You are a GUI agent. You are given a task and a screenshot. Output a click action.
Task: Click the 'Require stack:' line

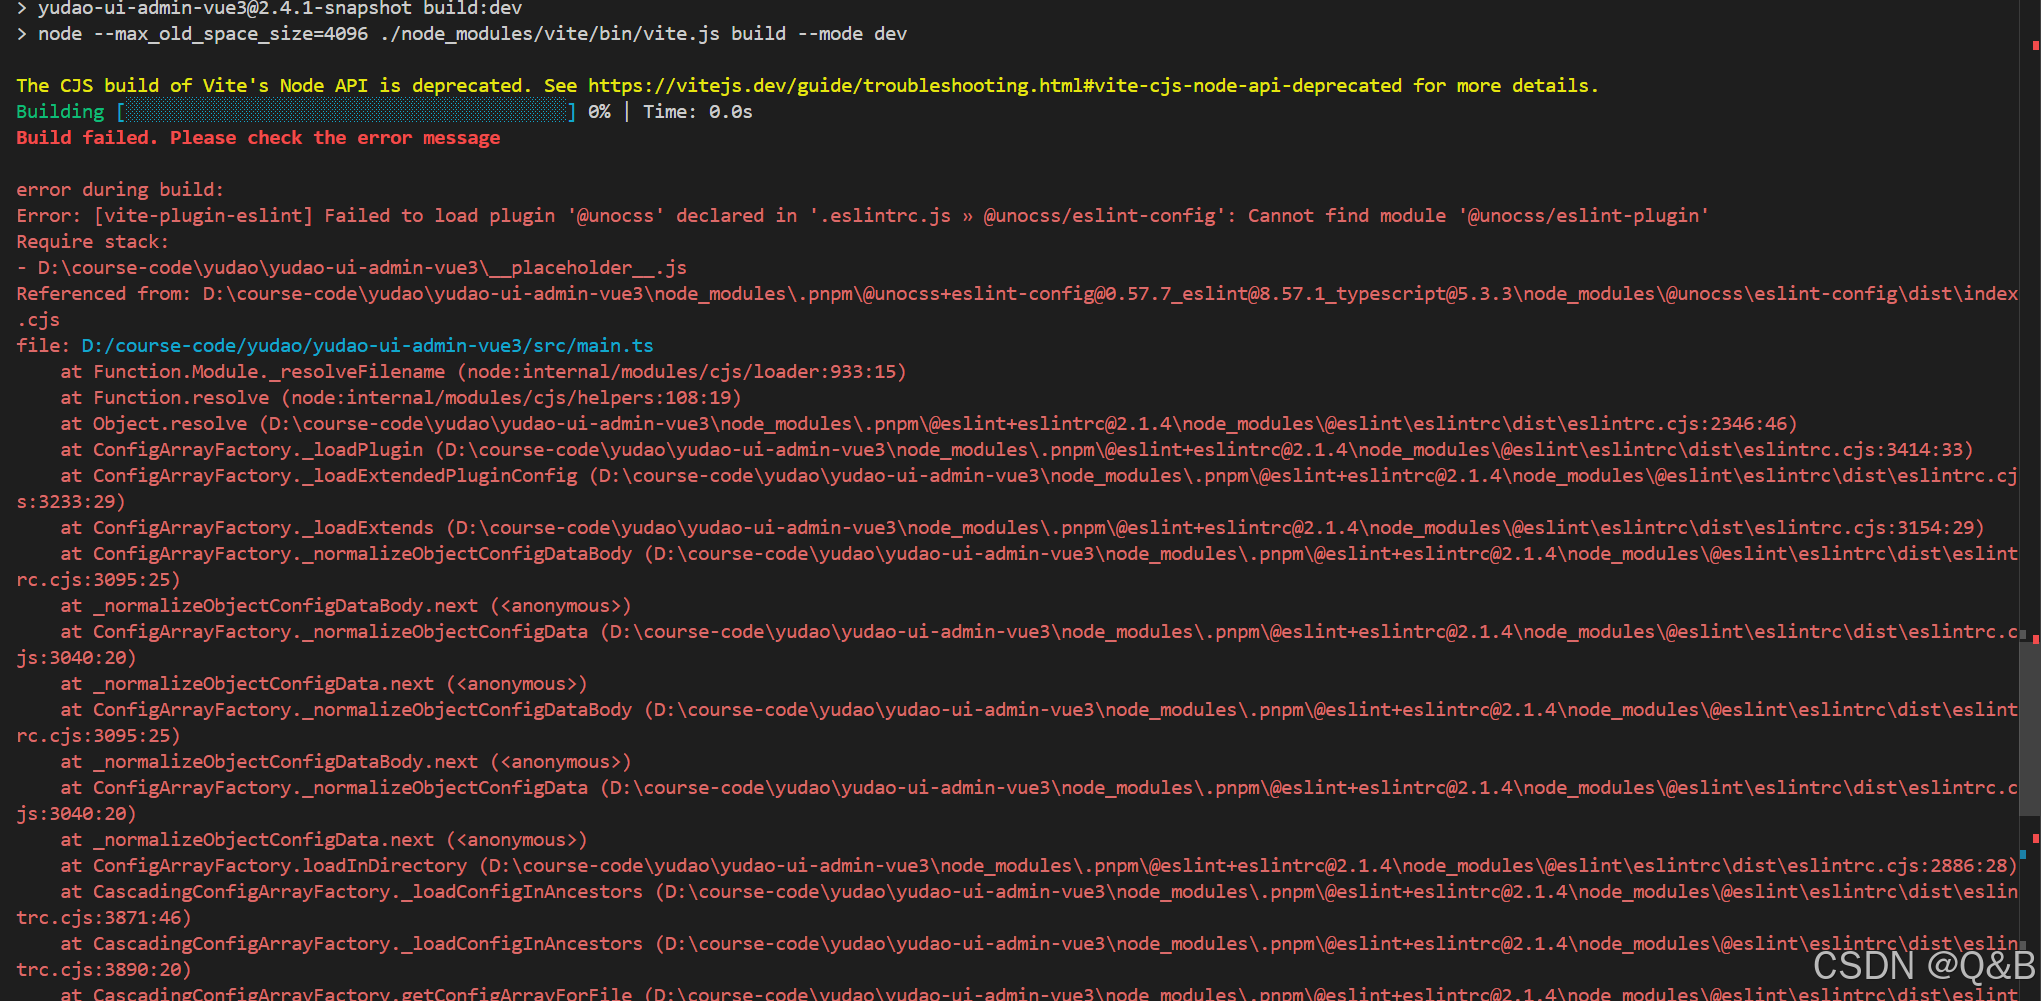93,242
